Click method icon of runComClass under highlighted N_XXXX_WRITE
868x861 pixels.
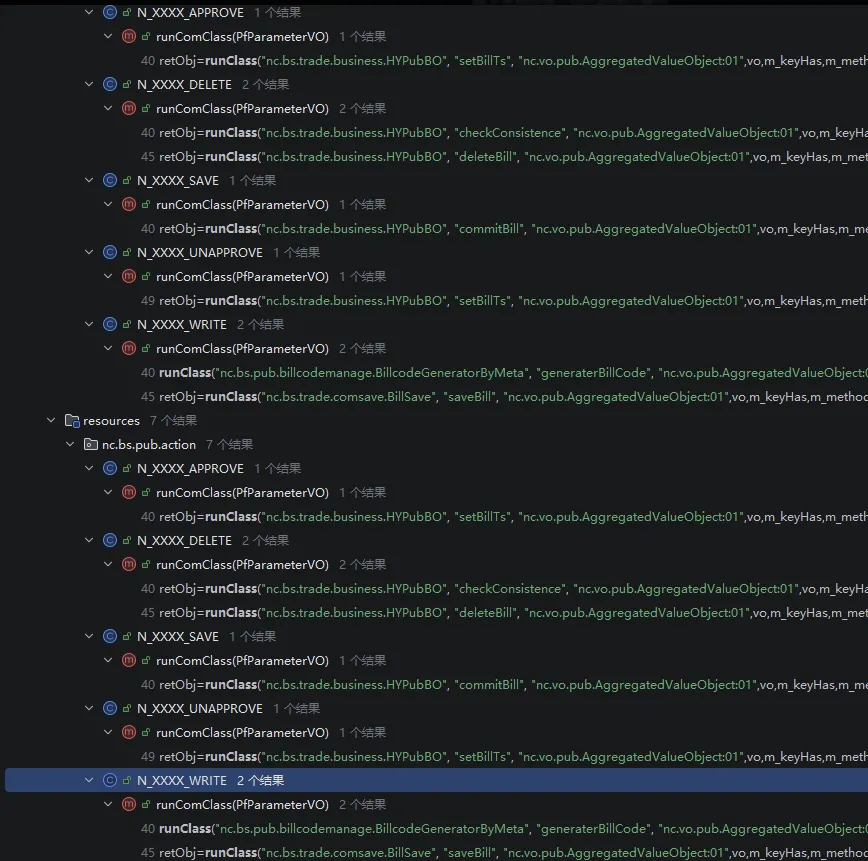pos(128,805)
